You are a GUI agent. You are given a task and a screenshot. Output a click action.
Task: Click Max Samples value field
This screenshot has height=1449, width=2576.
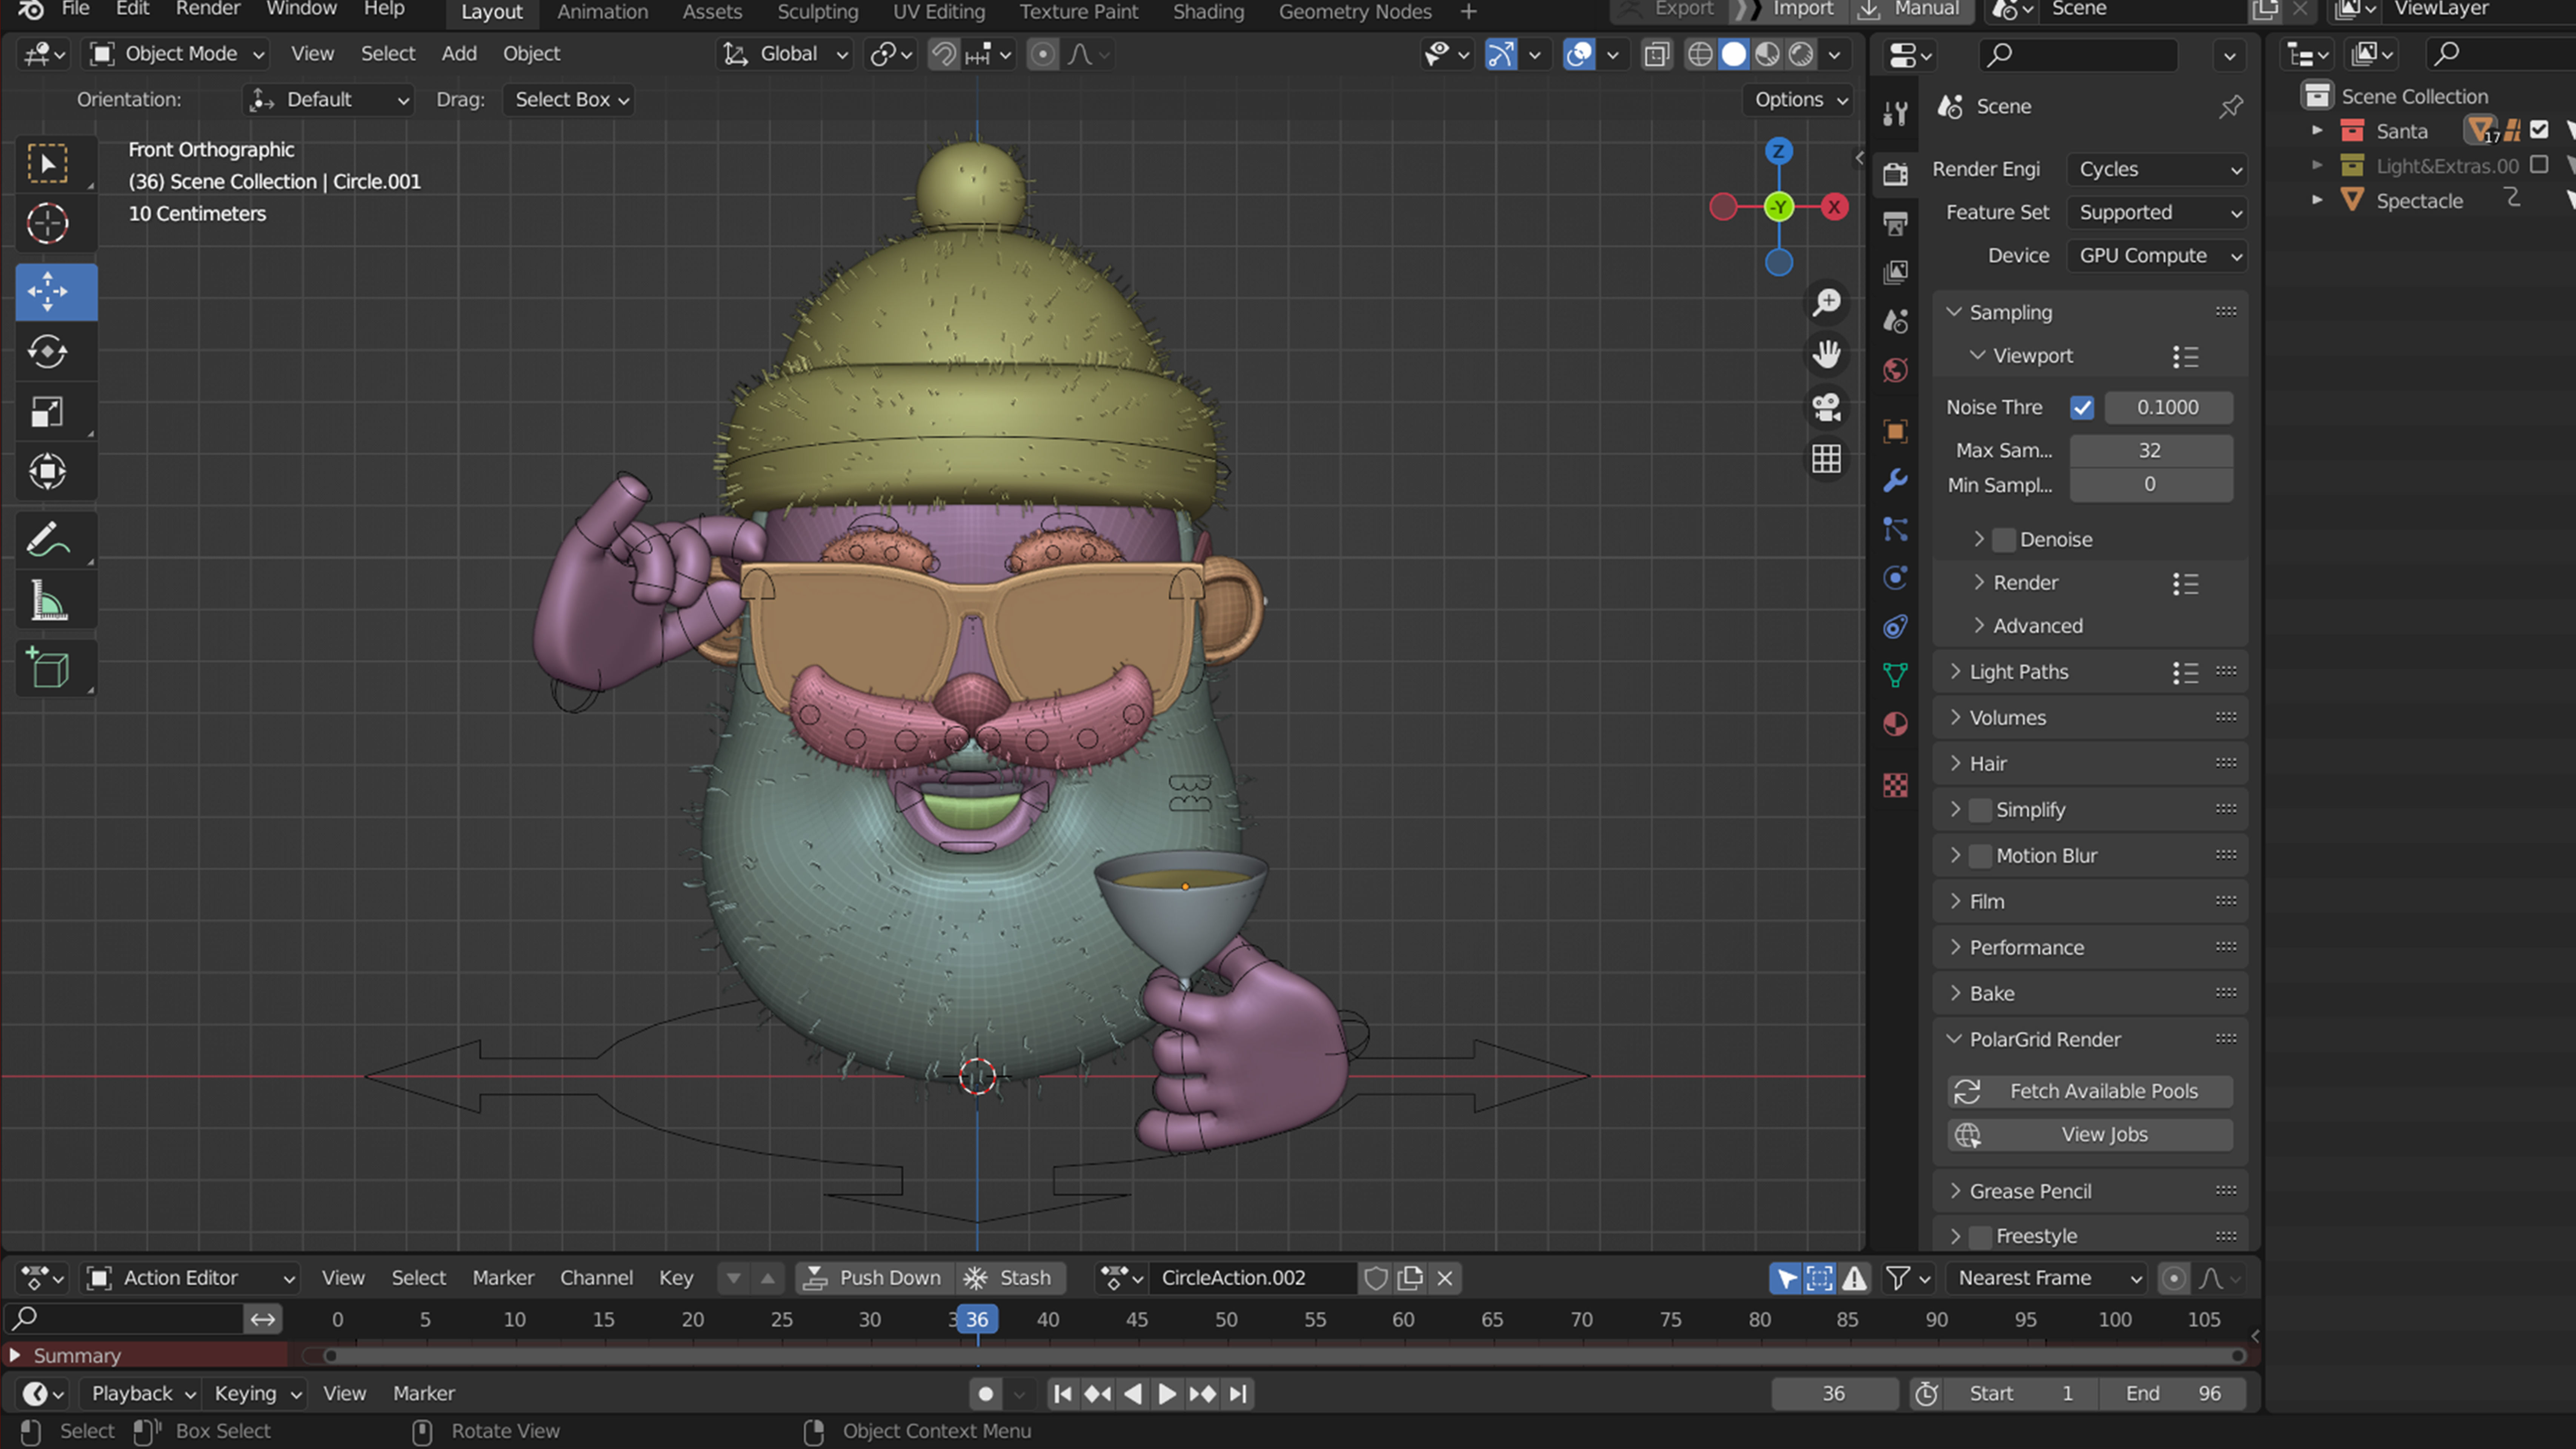pyautogui.click(x=2151, y=451)
